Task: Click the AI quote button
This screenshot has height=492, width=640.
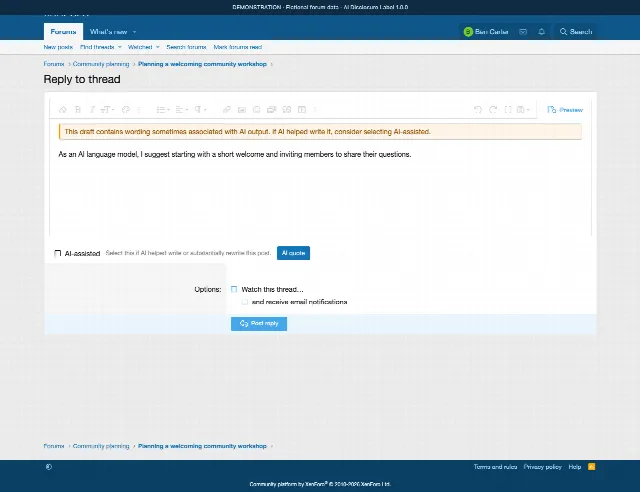Action: (293, 253)
